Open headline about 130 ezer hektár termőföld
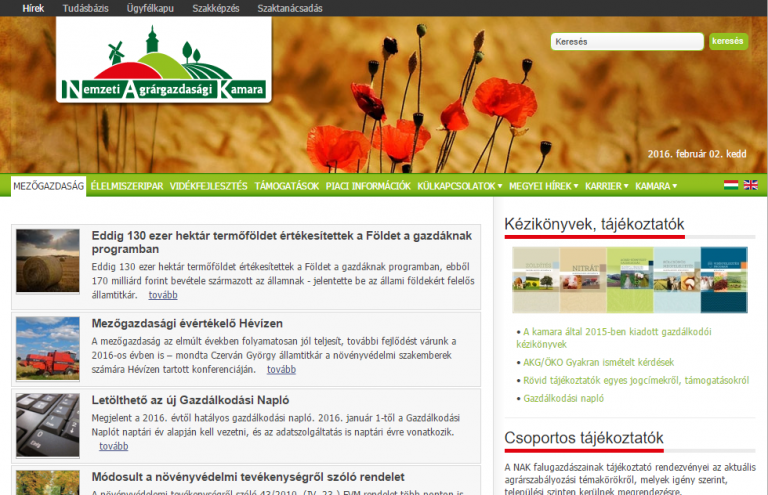 pos(282,242)
